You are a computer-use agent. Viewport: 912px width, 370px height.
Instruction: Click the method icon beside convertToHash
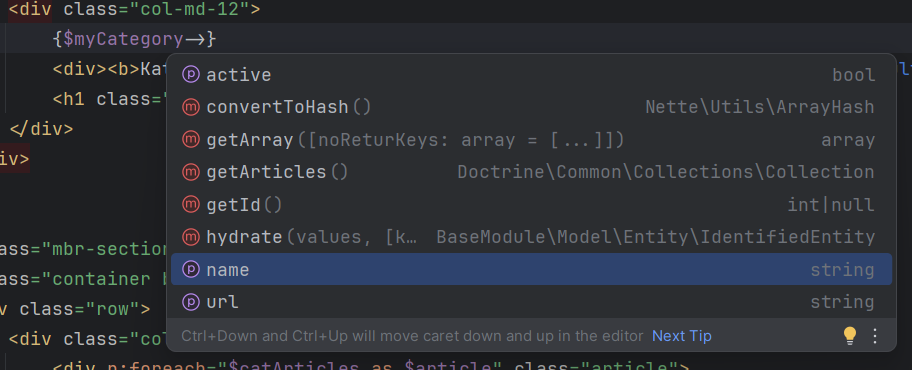pyautogui.click(x=191, y=107)
